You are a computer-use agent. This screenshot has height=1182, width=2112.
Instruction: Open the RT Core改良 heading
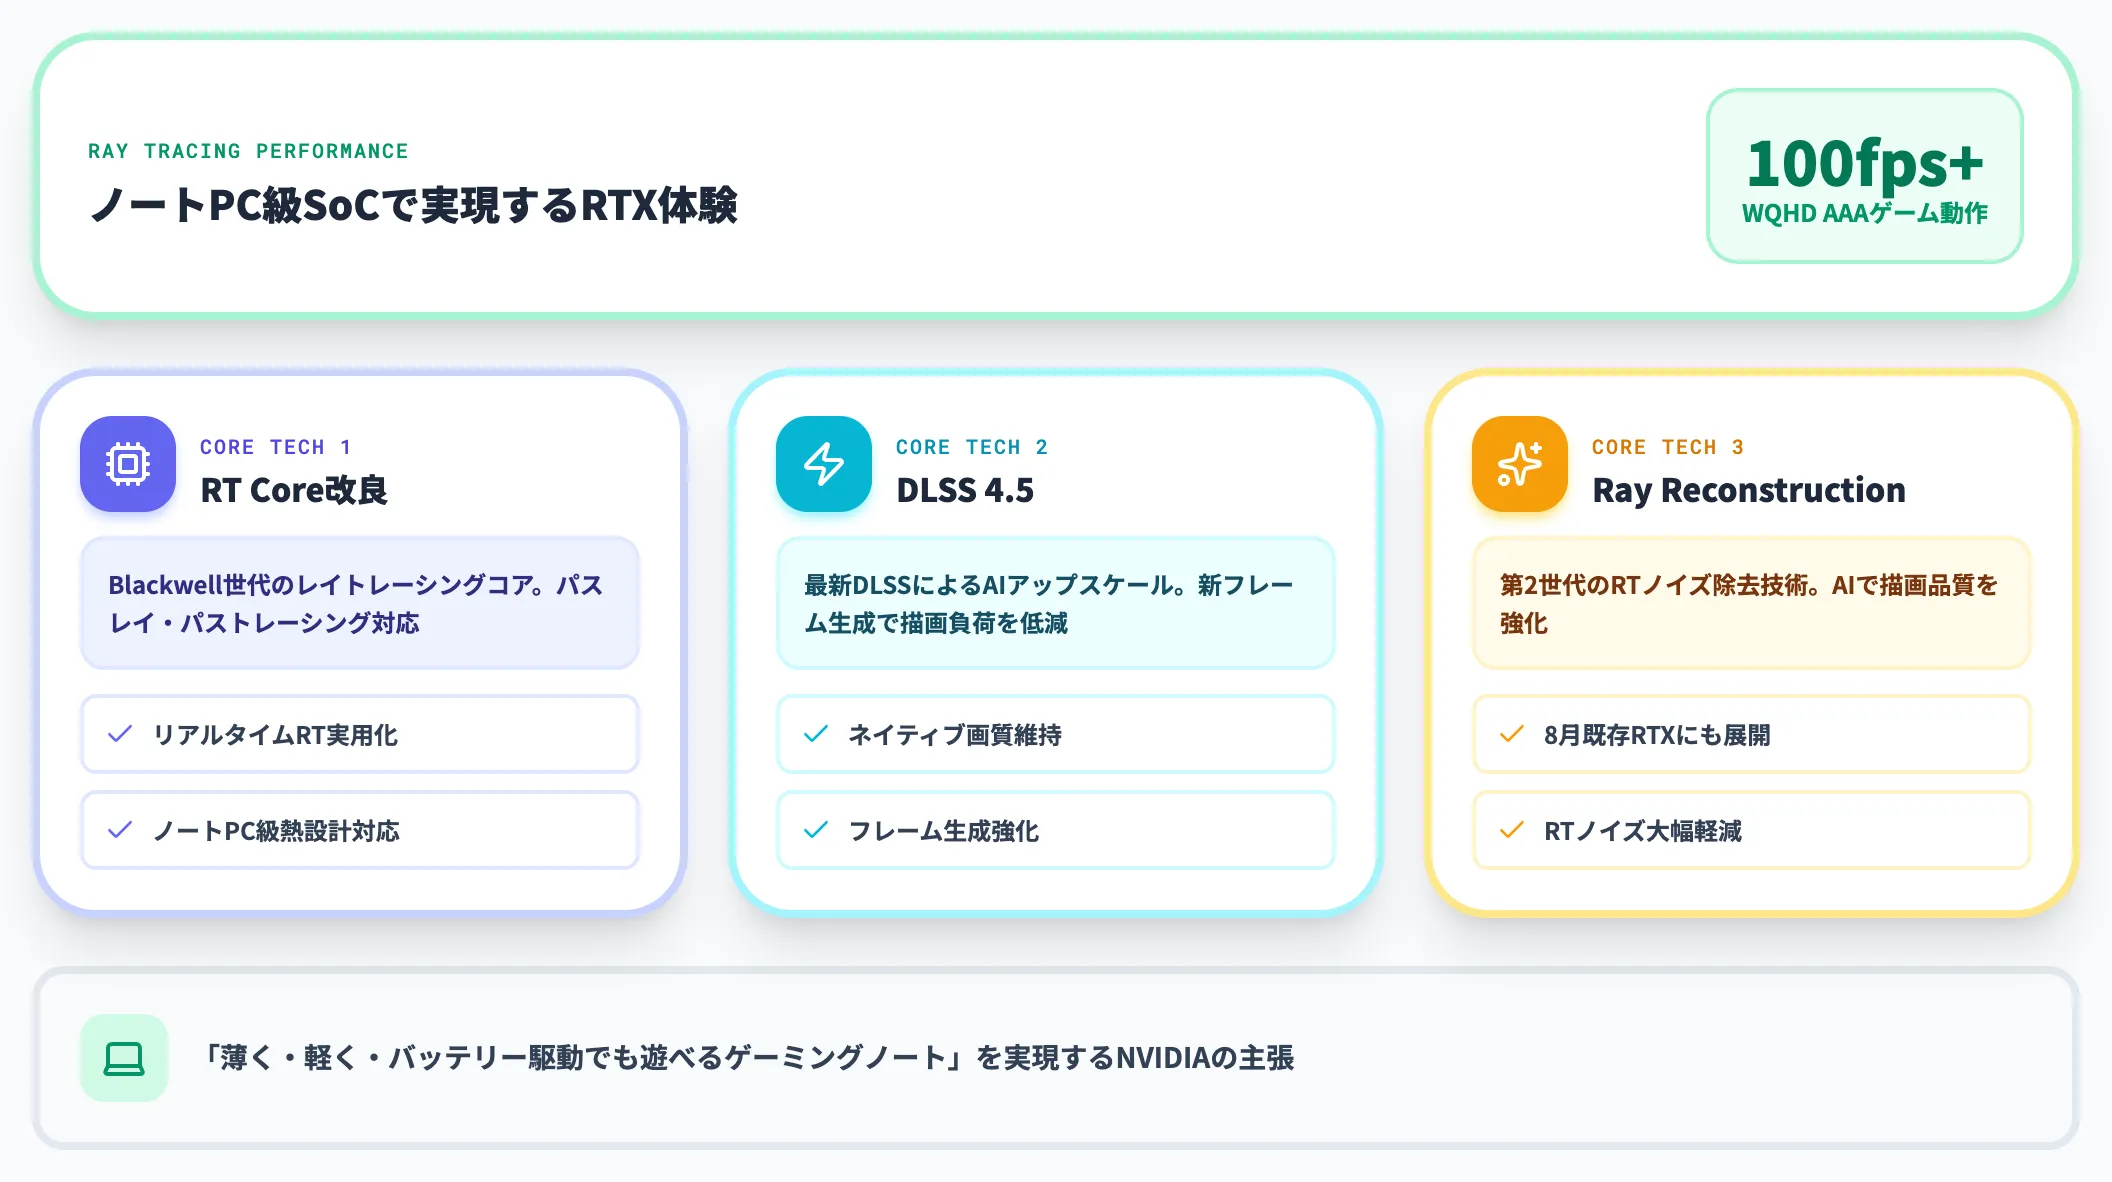click(294, 490)
